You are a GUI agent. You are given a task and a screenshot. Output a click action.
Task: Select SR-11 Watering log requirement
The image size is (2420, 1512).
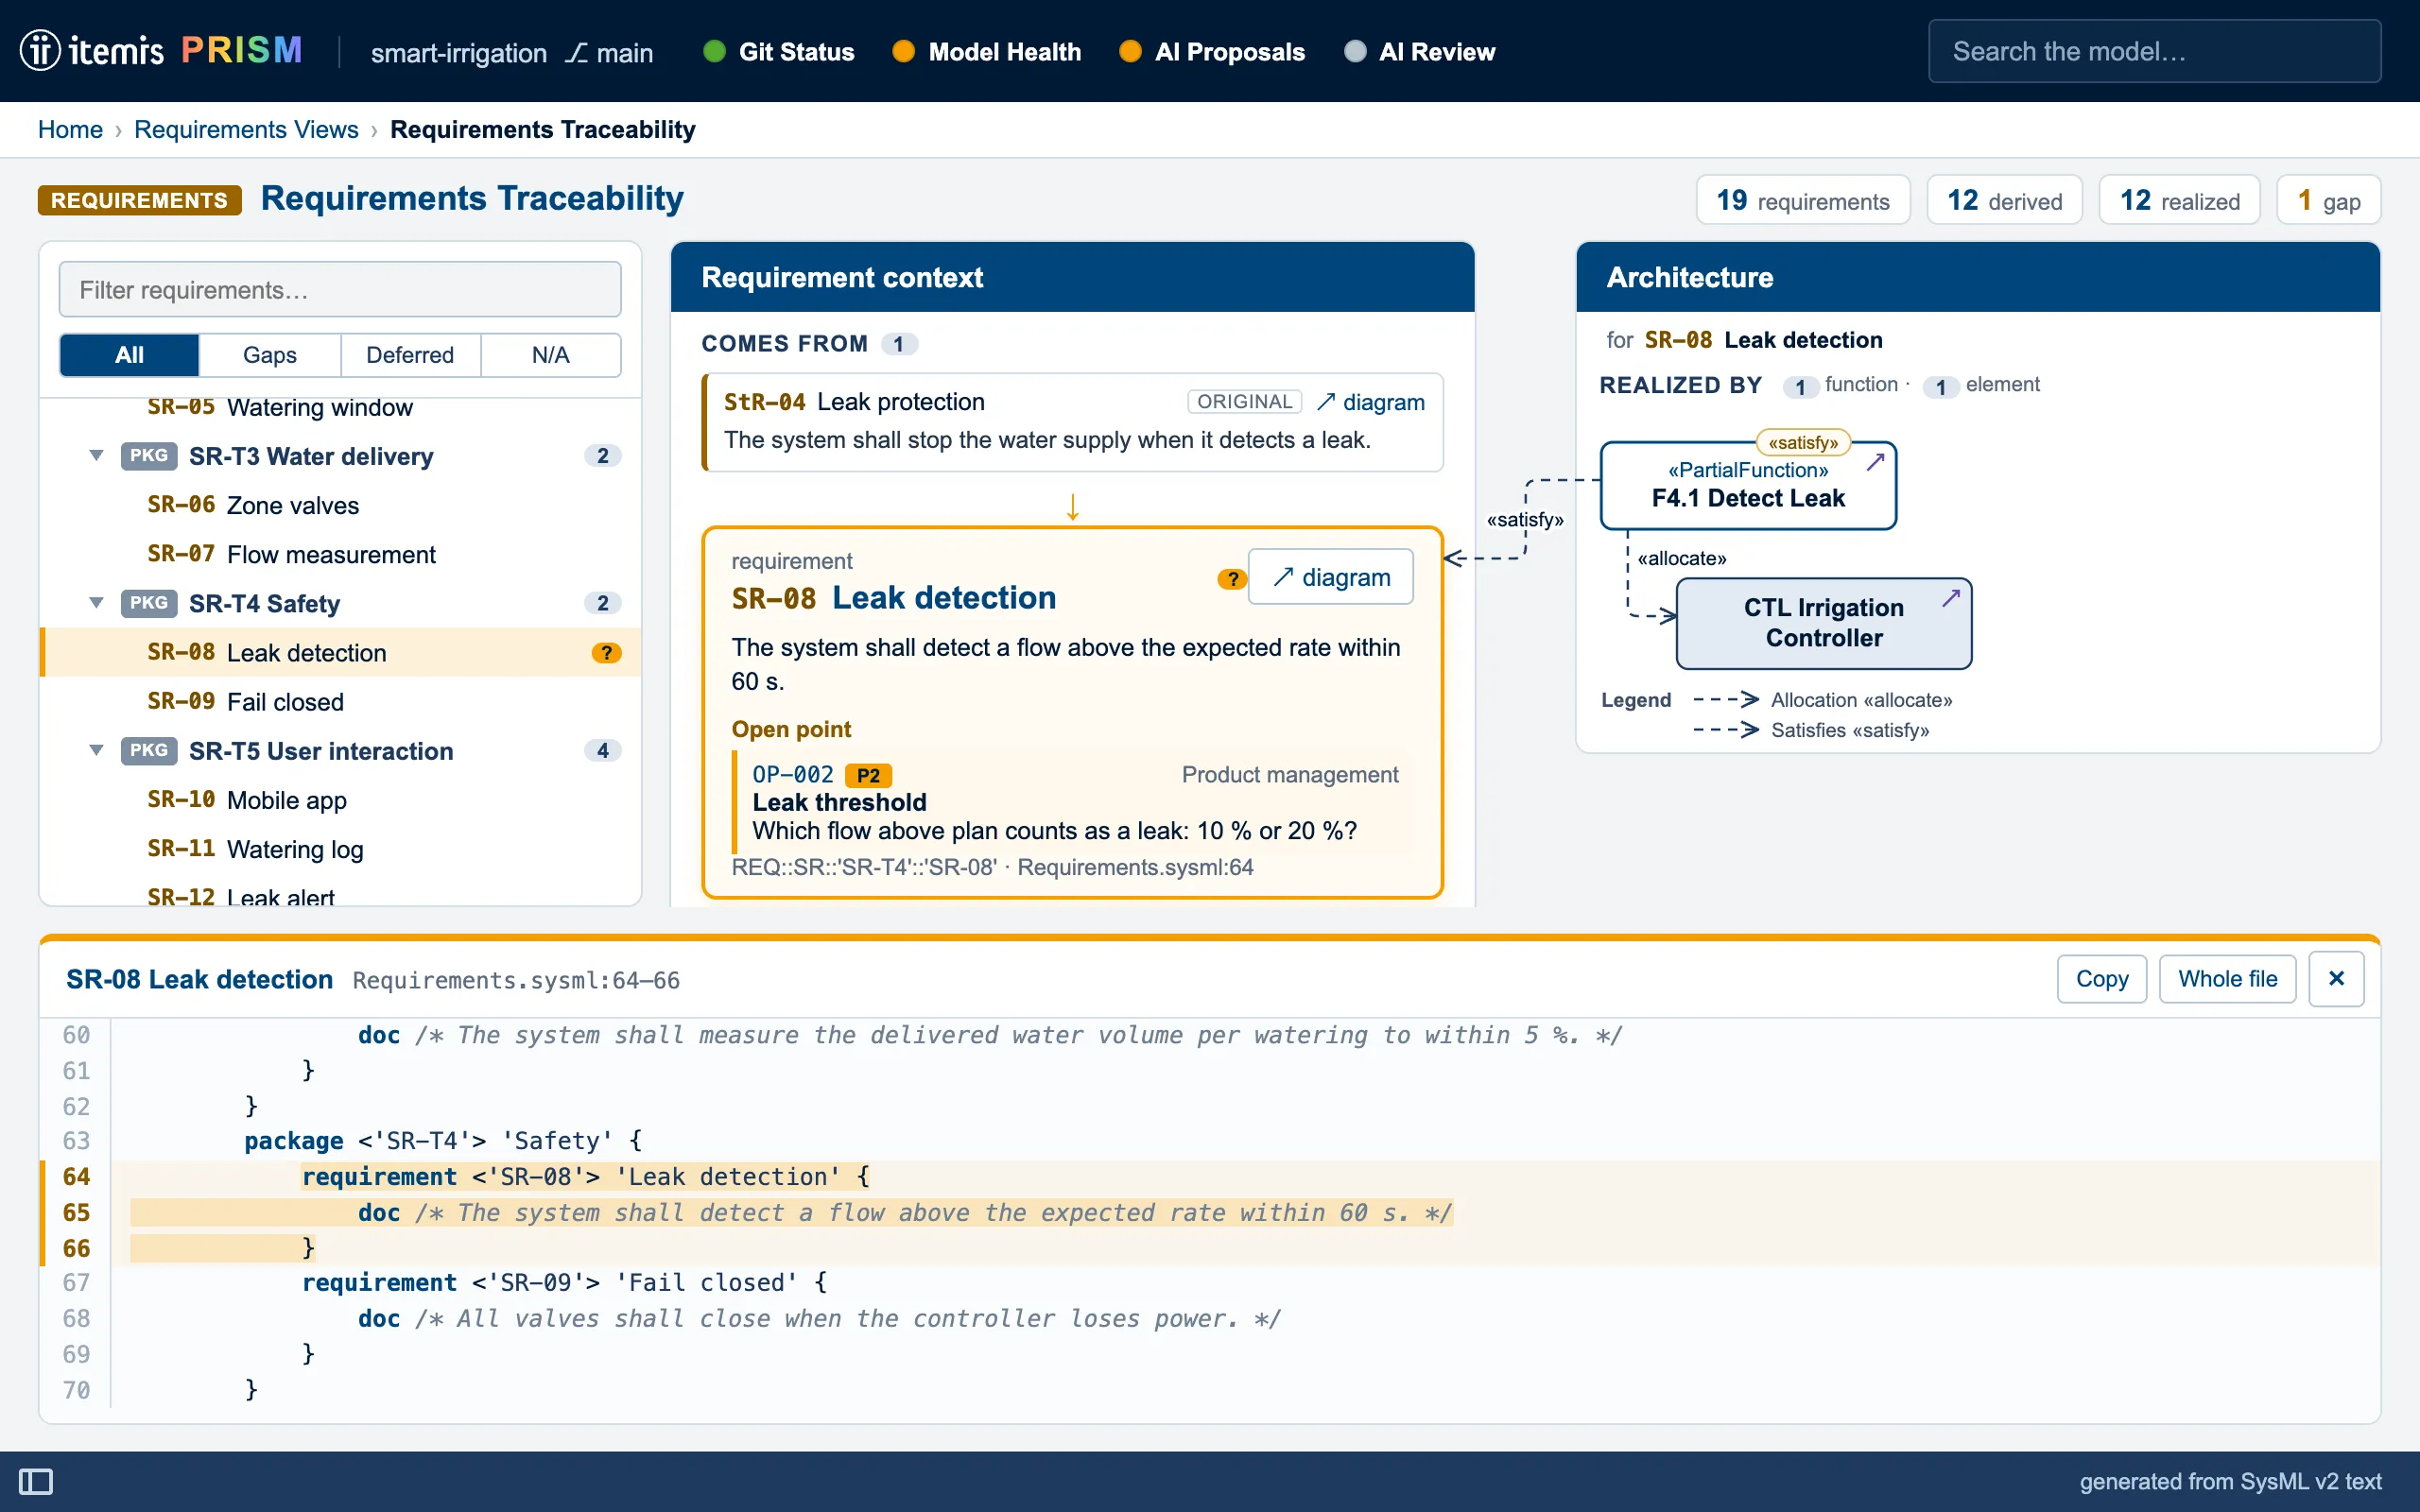click(x=340, y=849)
